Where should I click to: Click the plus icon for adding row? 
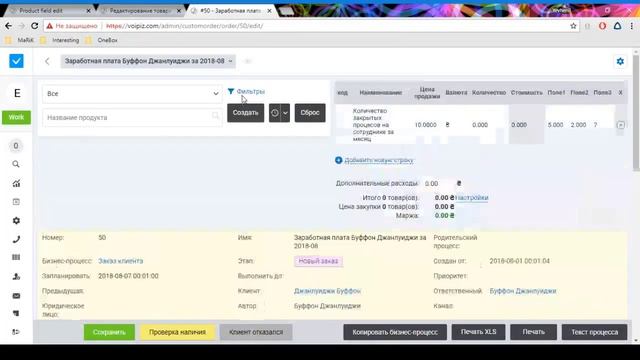click(x=338, y=160)
